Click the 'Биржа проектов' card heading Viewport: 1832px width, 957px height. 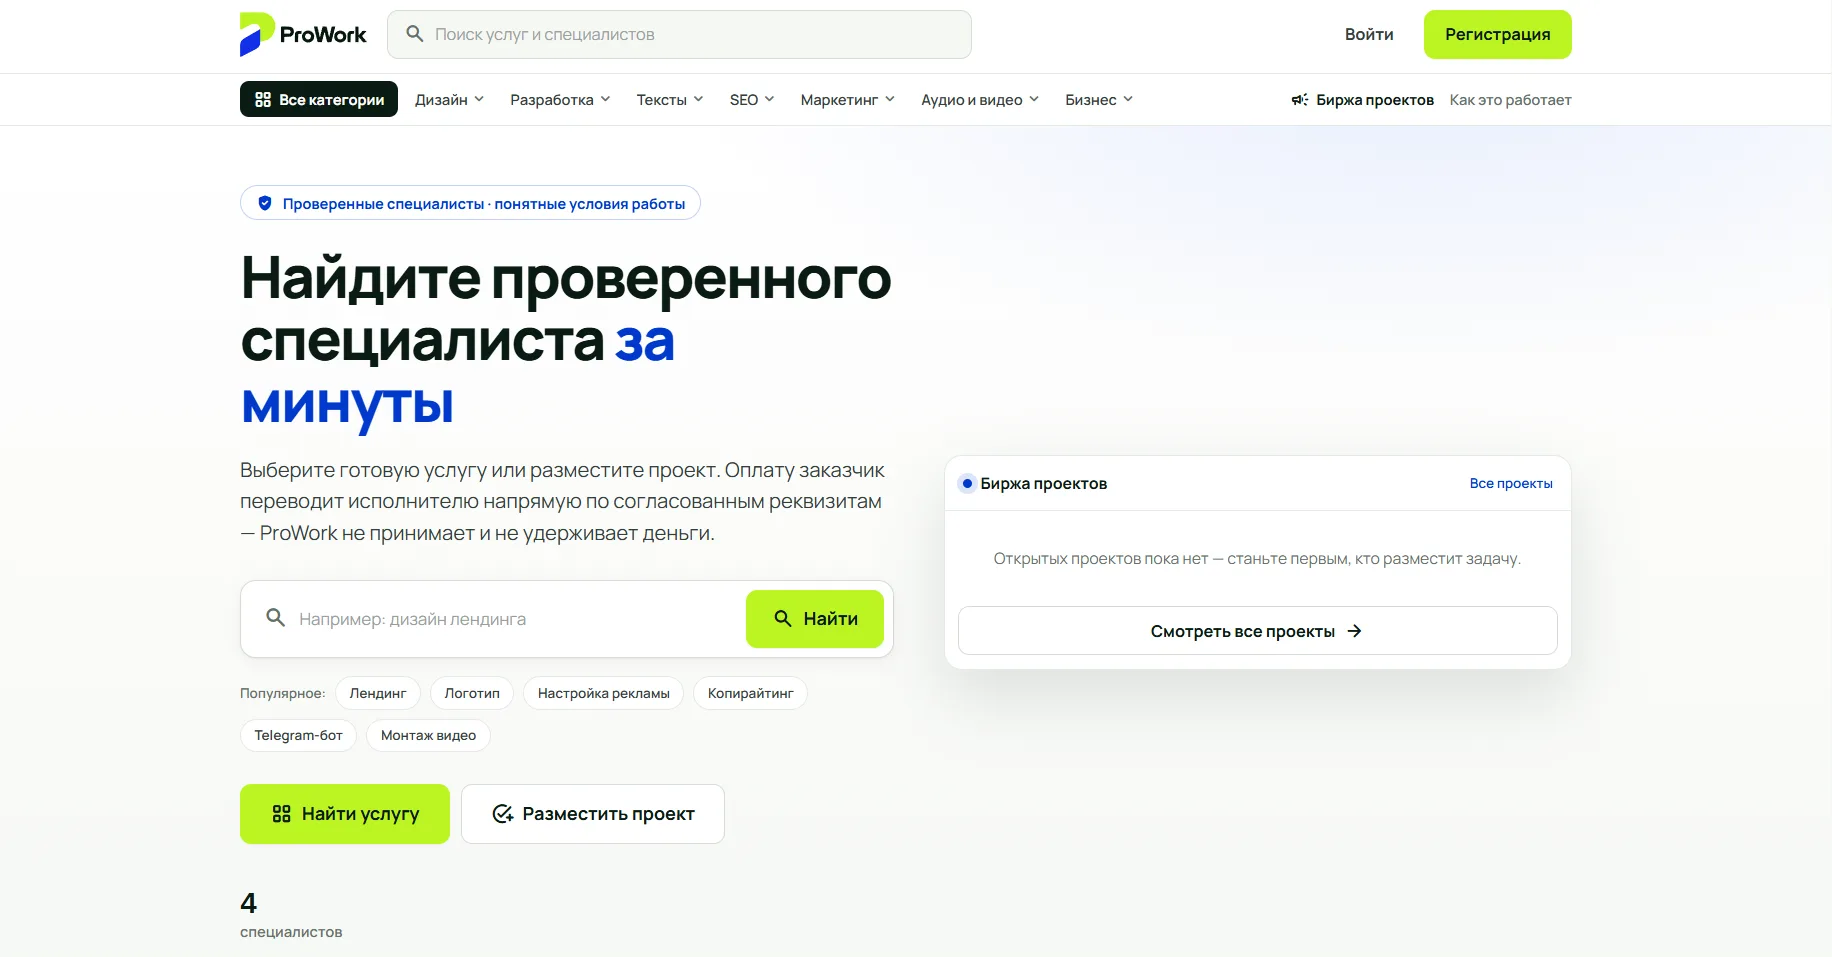tap(1044, 483)
